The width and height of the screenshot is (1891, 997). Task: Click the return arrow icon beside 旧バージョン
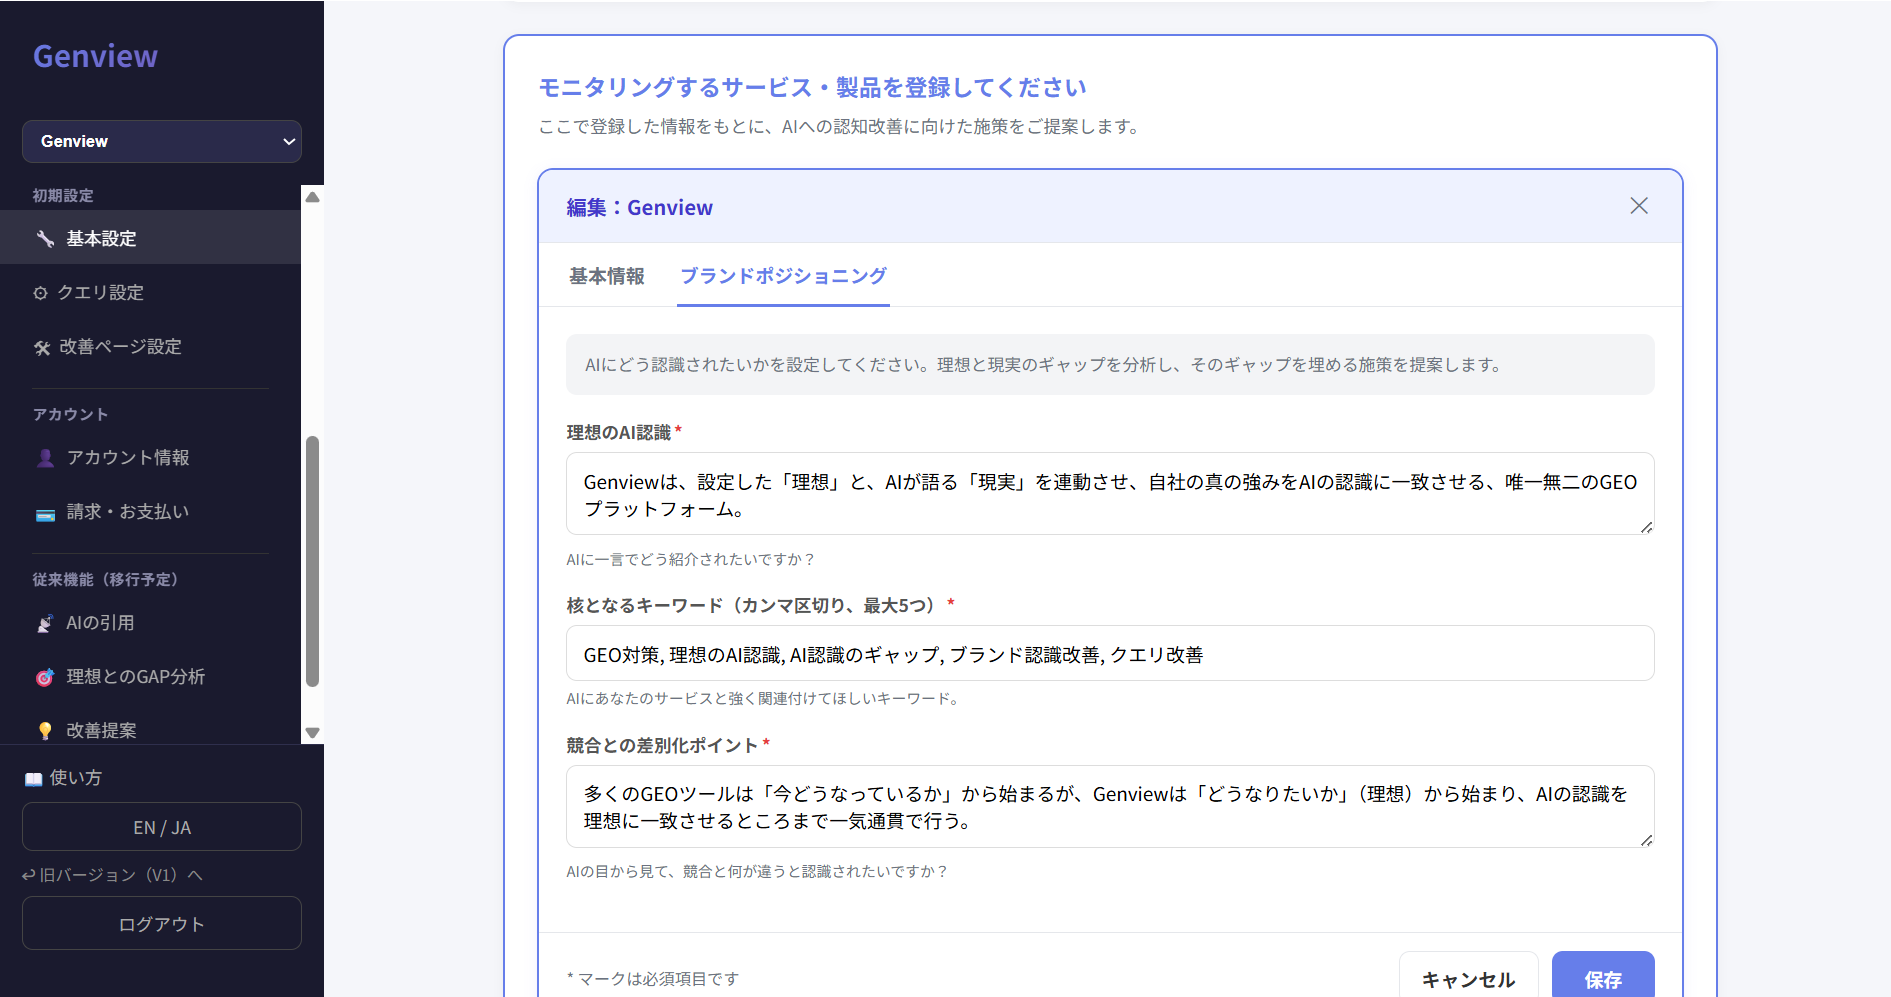coord(29,875)
